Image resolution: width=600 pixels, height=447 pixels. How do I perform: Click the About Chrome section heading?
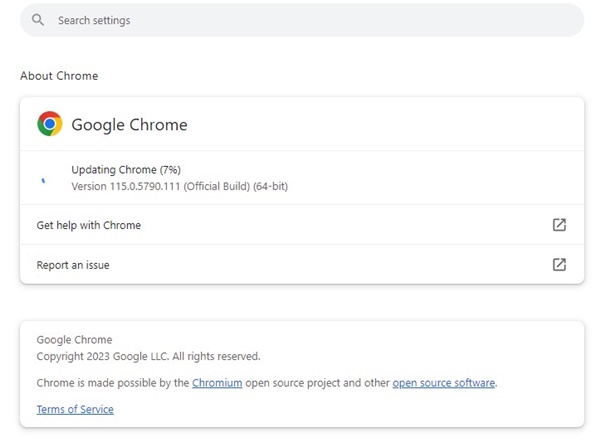pyautogui.click(x=59, y=76)
